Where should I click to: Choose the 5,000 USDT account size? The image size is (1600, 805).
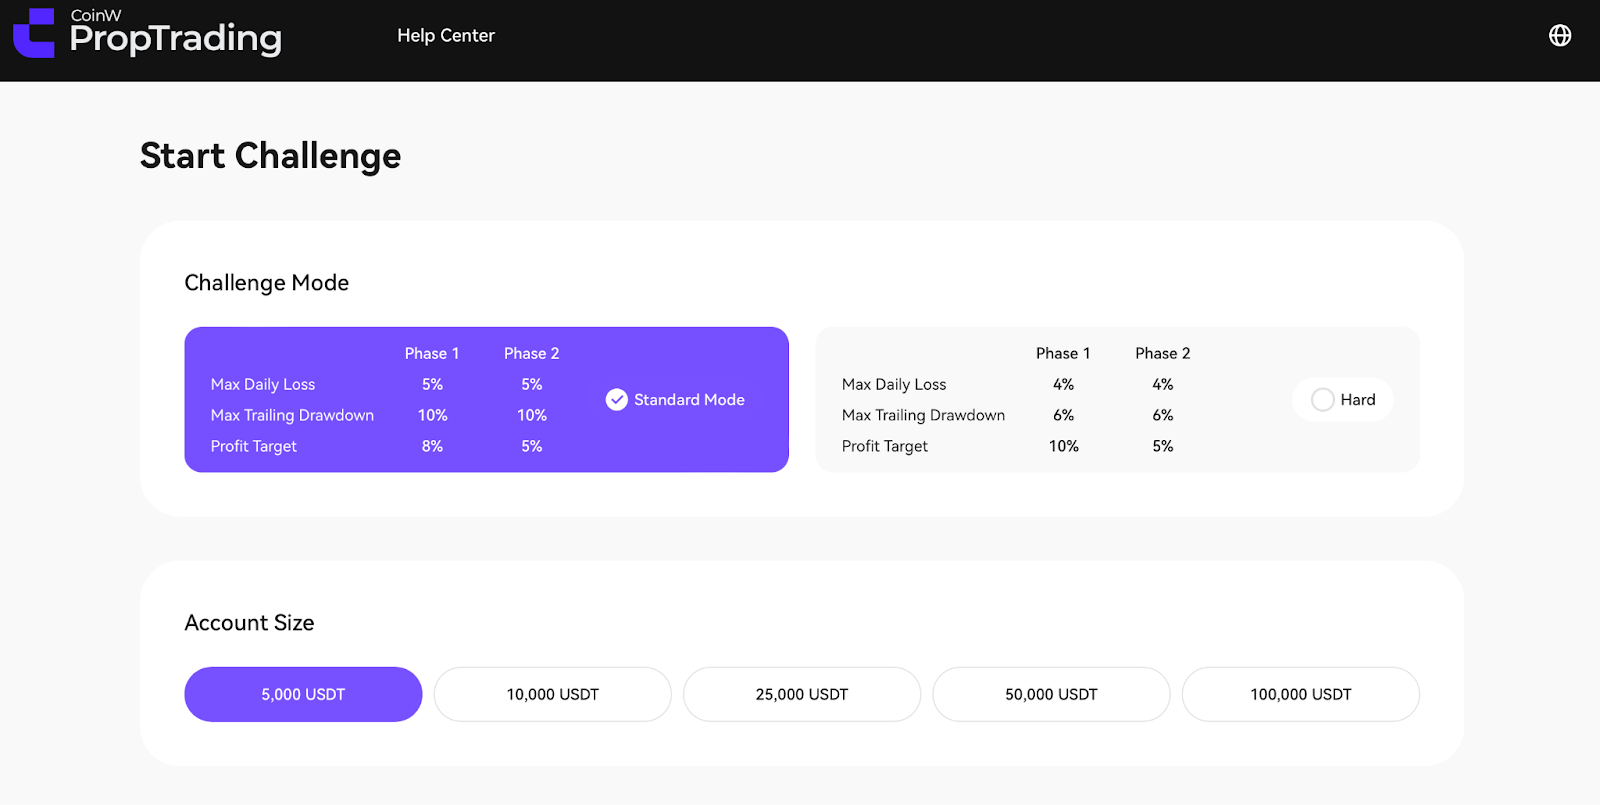coord(303,694)
